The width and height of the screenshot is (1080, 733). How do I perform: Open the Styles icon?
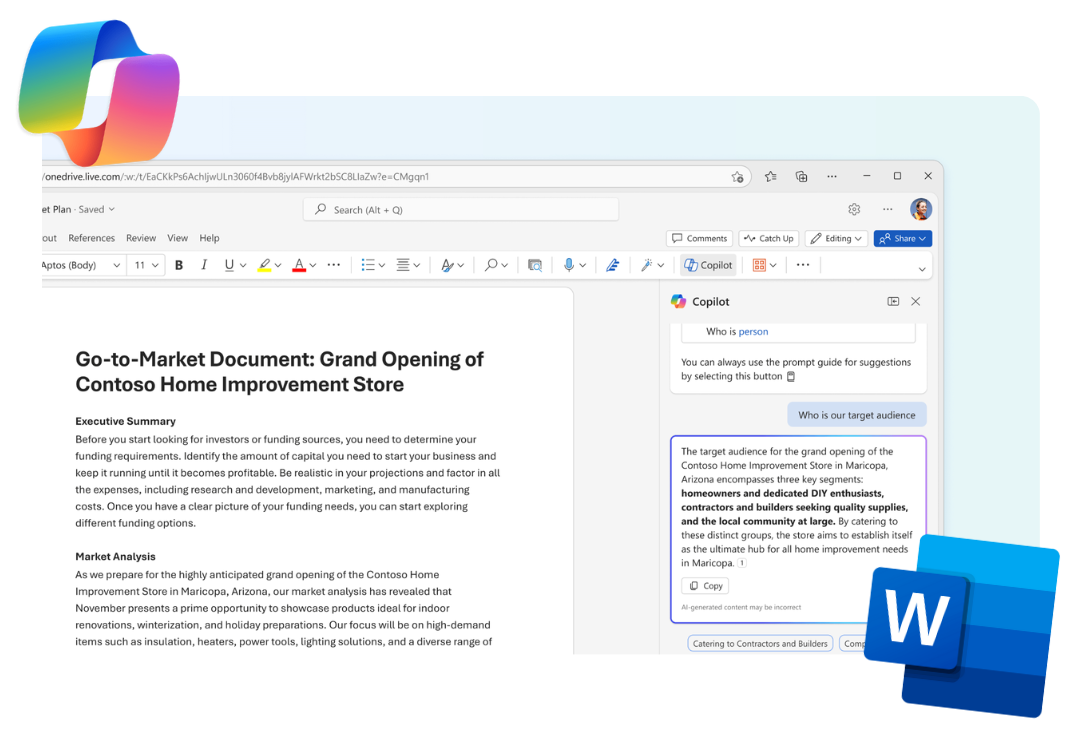[448, 265]
